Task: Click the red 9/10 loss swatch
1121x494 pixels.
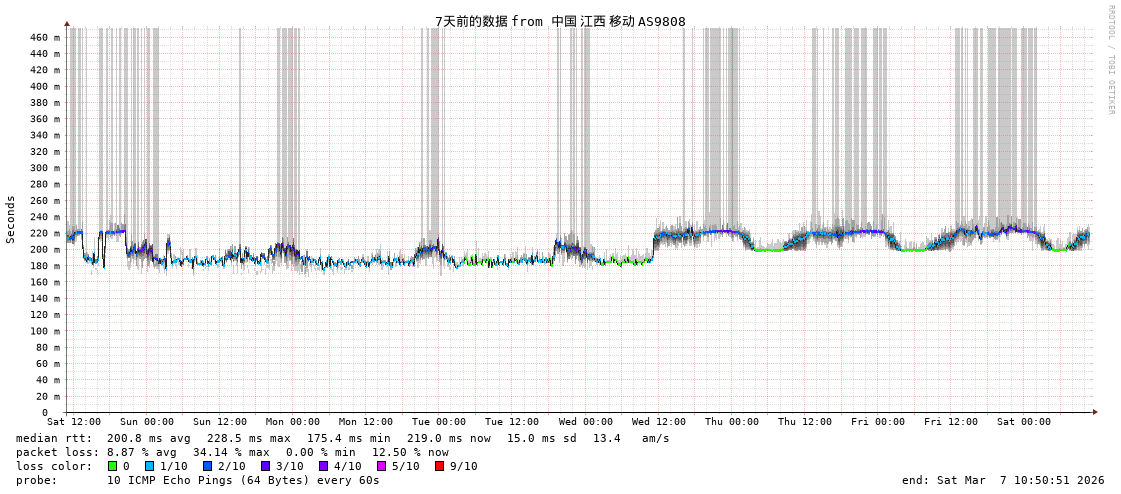Action: [440, 466]
